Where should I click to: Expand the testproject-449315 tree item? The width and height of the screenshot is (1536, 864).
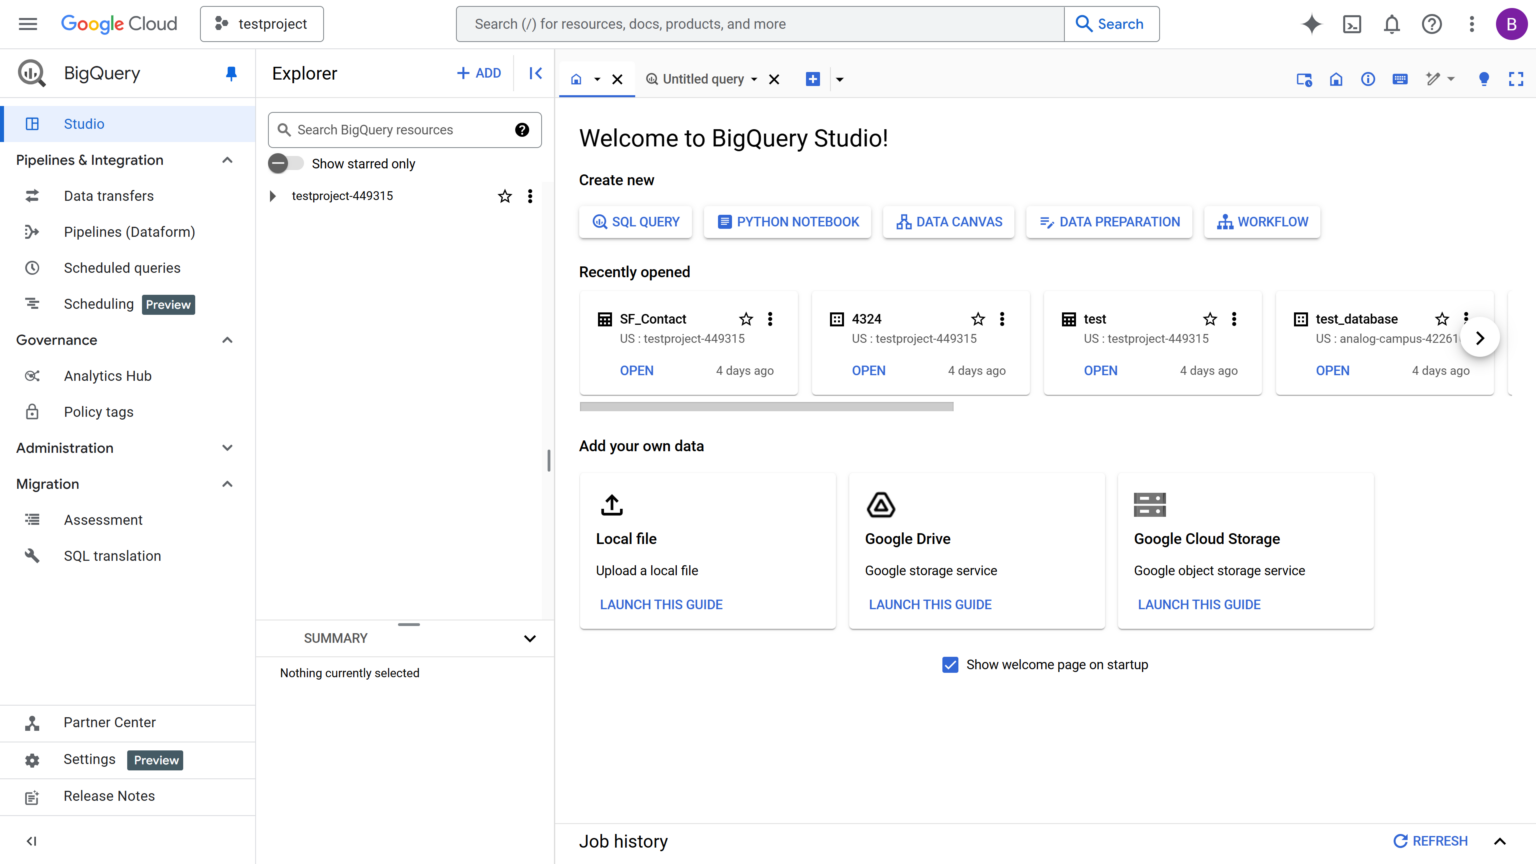point(272,196)
